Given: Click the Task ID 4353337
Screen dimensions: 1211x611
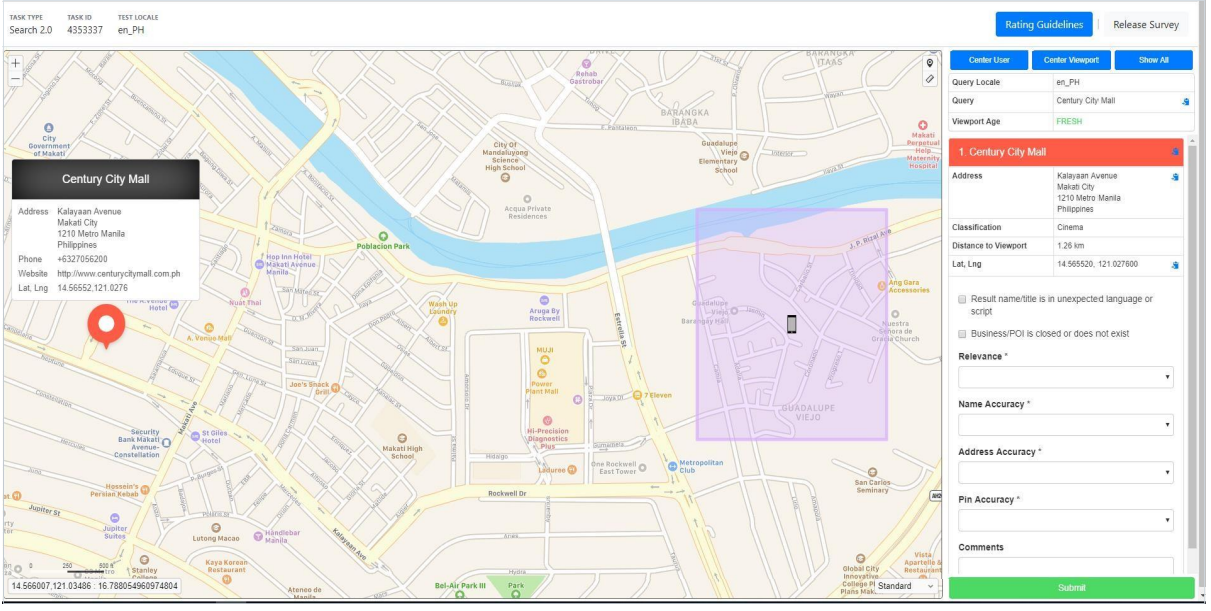Looking at the screenshot, I should 87,30.
